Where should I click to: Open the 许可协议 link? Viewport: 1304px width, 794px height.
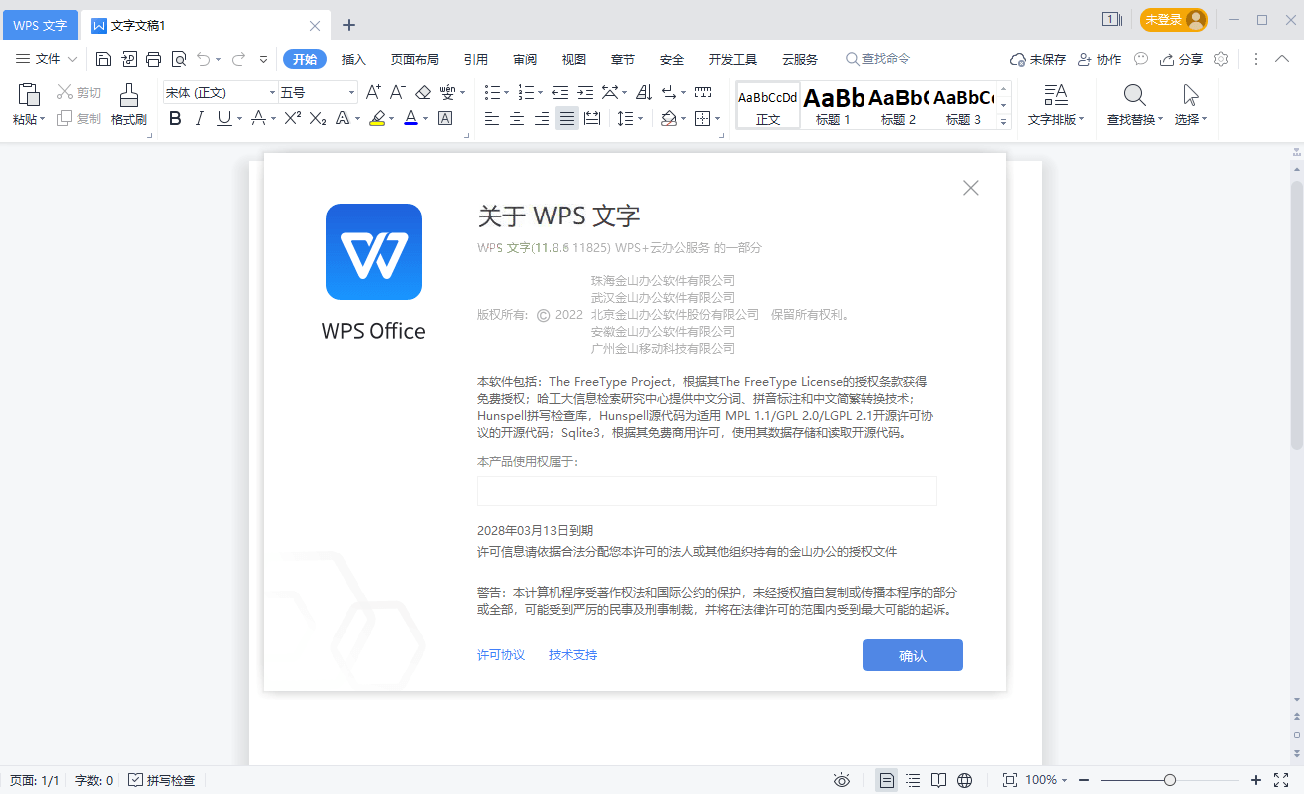[500, 655]
